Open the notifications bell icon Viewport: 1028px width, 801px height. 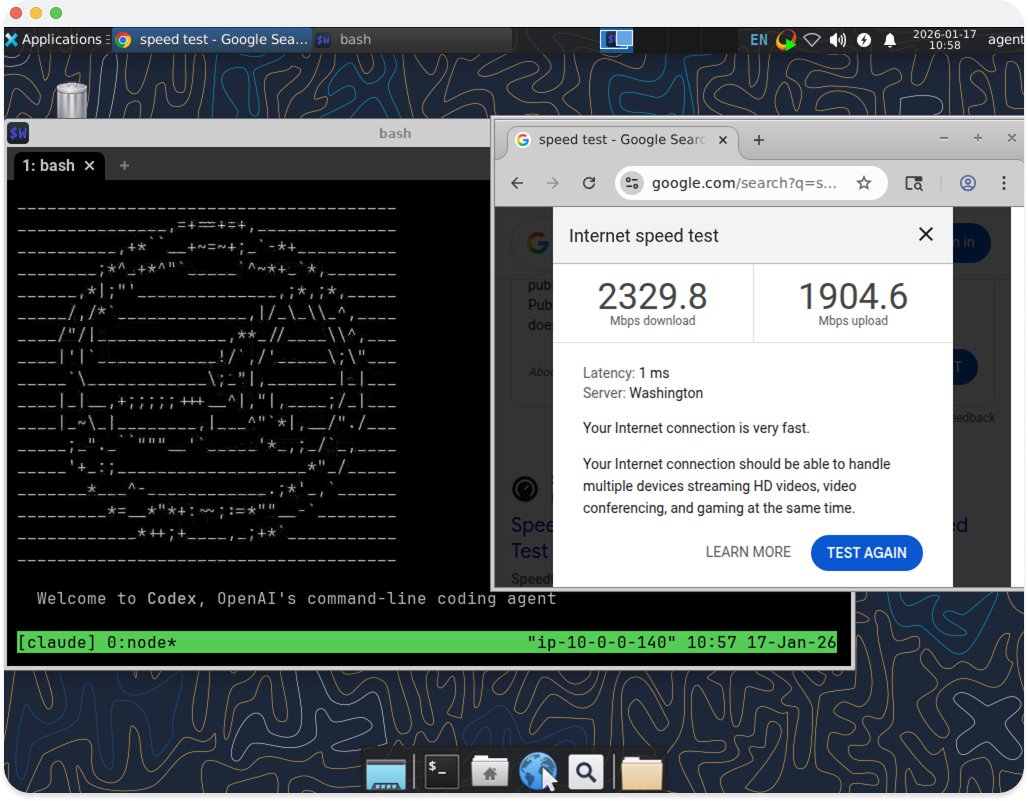click(x=890, y=40)
